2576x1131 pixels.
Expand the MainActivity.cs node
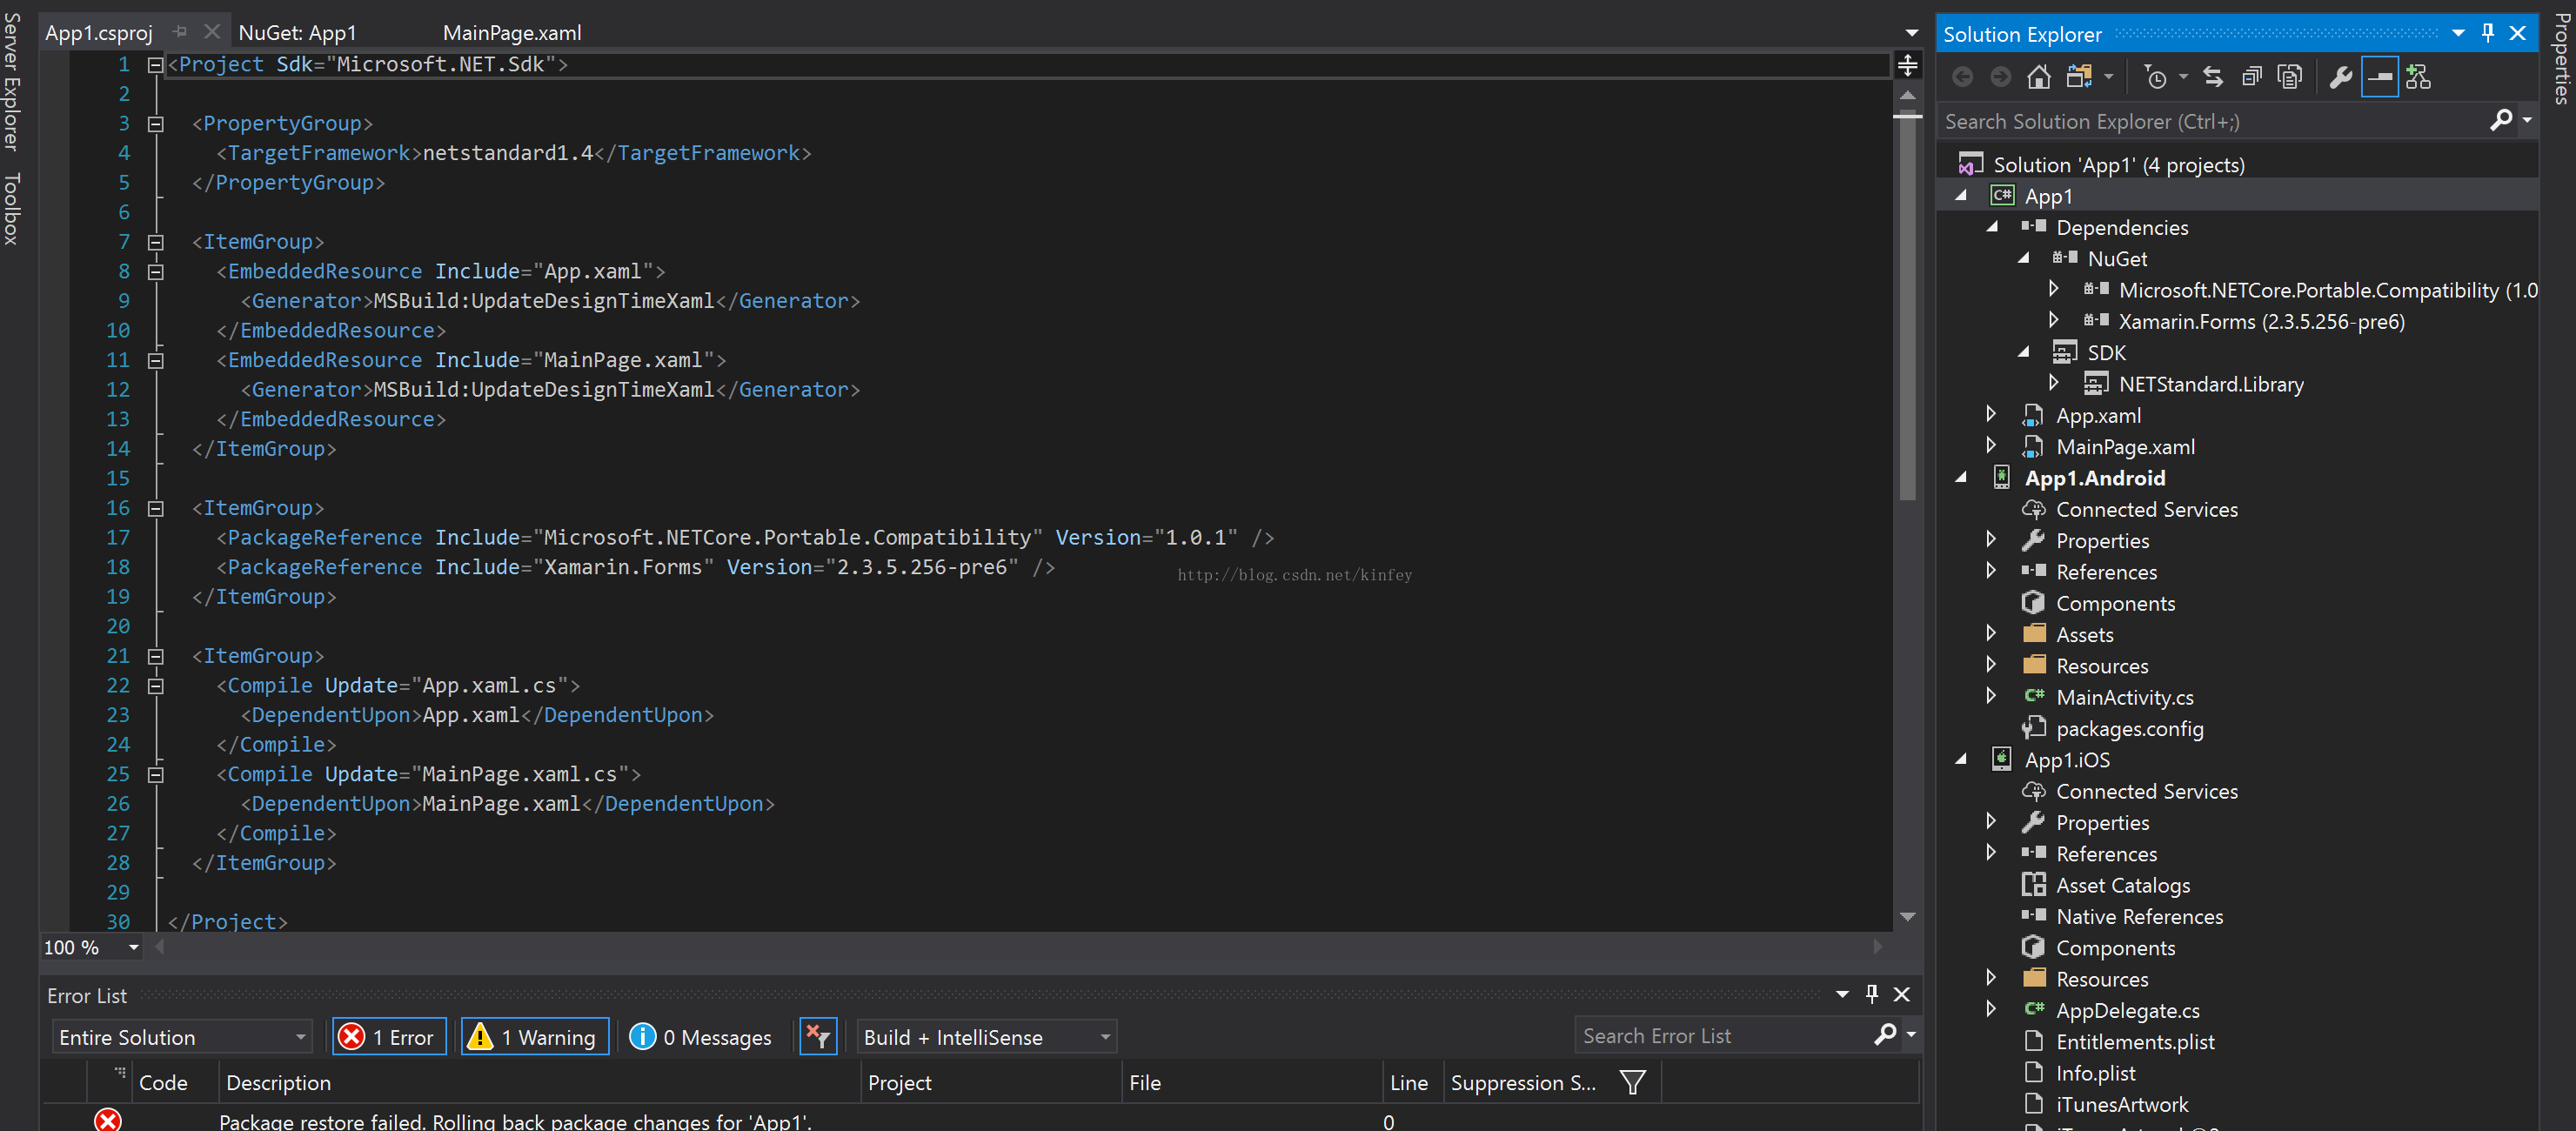(1991, 696)
